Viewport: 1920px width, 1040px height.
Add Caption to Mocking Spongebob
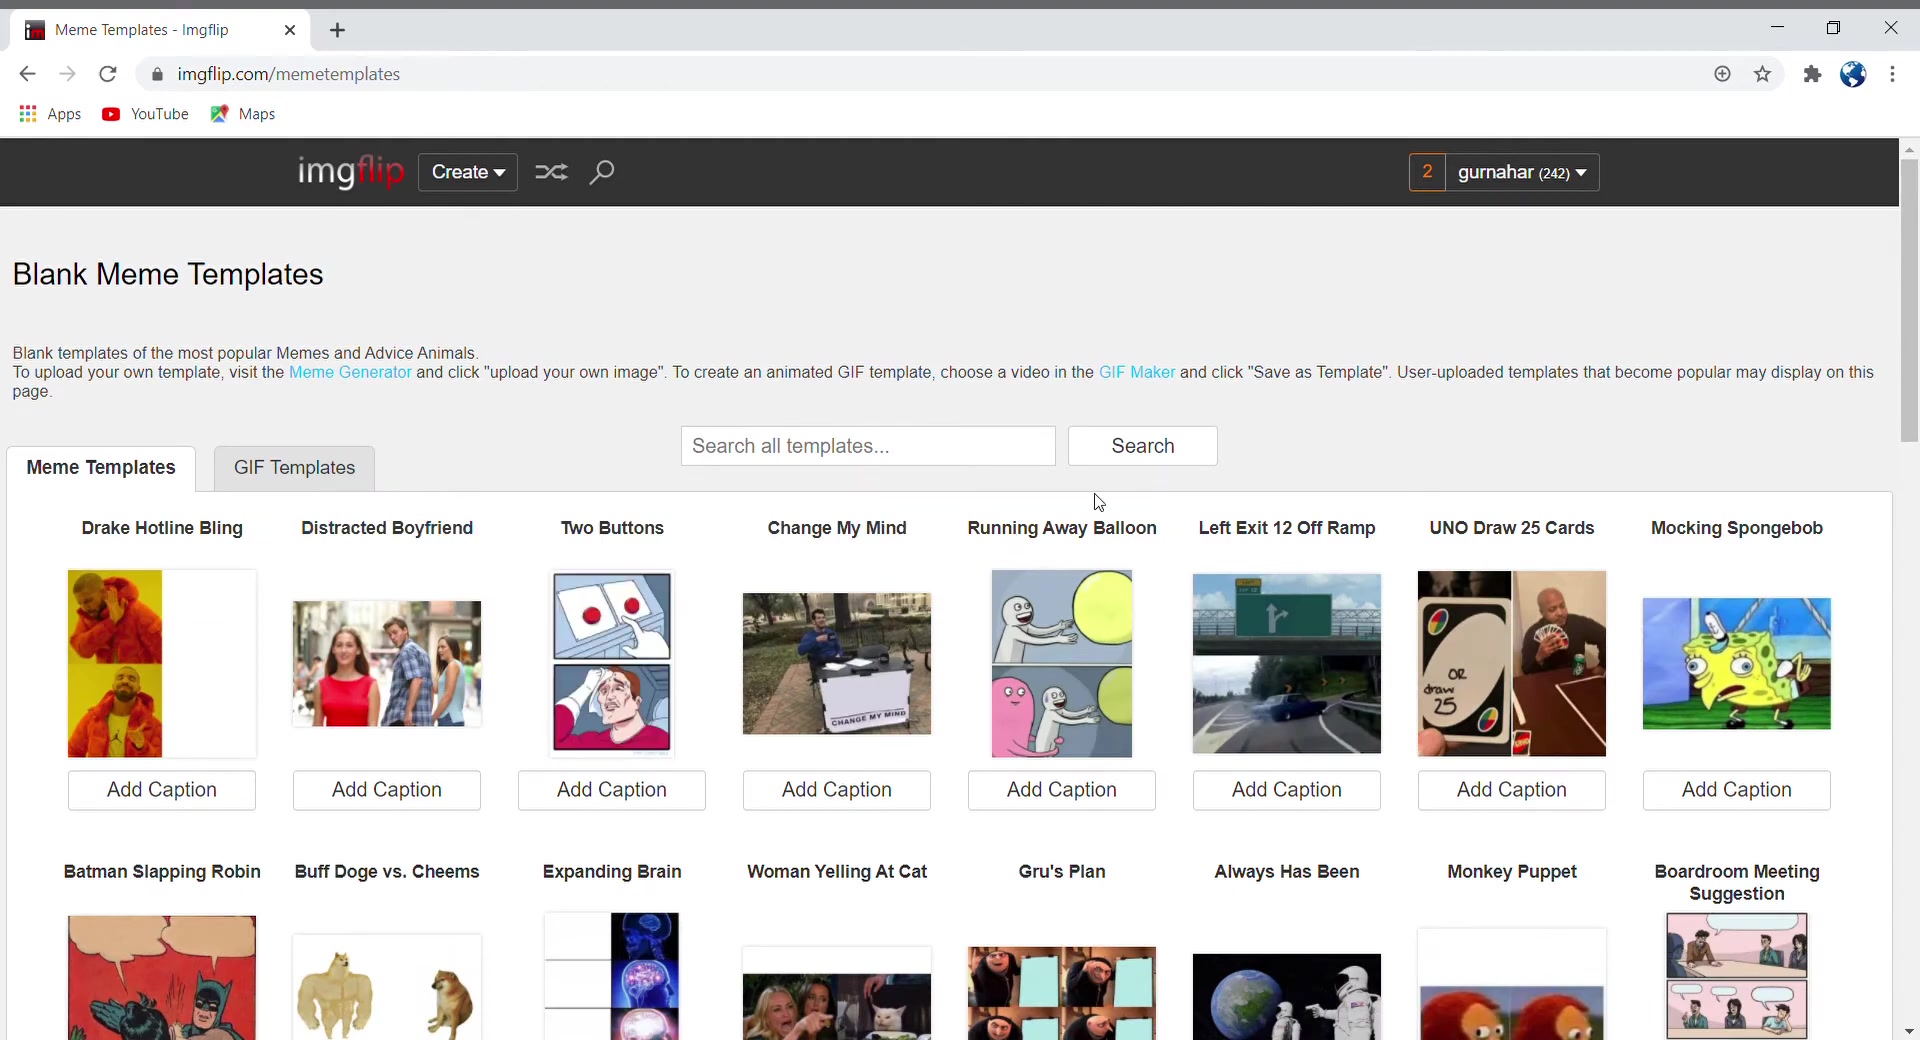[x=1737, y=790]
